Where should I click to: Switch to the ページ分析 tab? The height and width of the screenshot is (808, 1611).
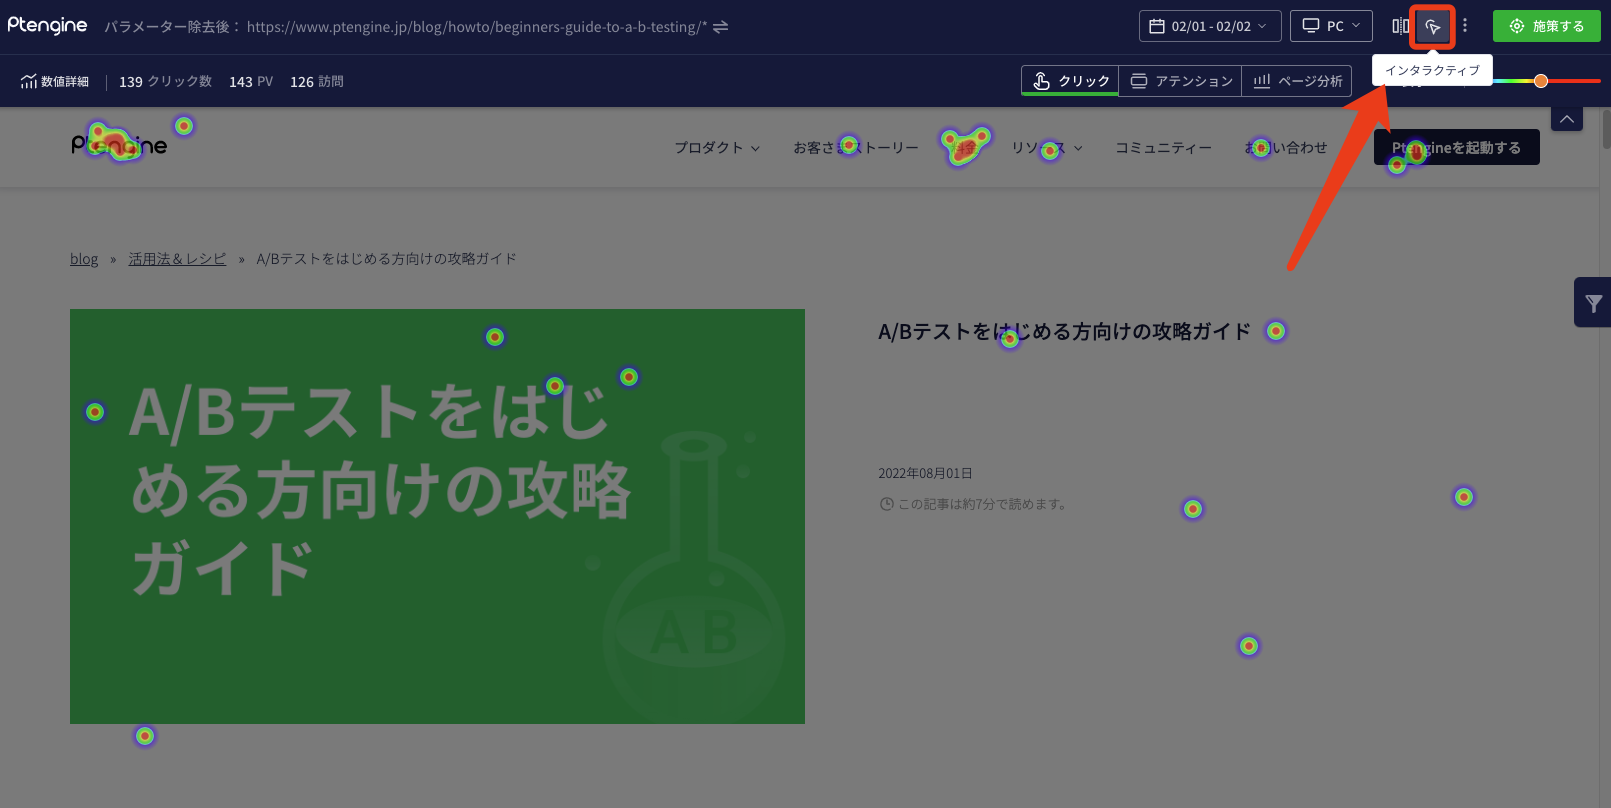pos(1297,81)
